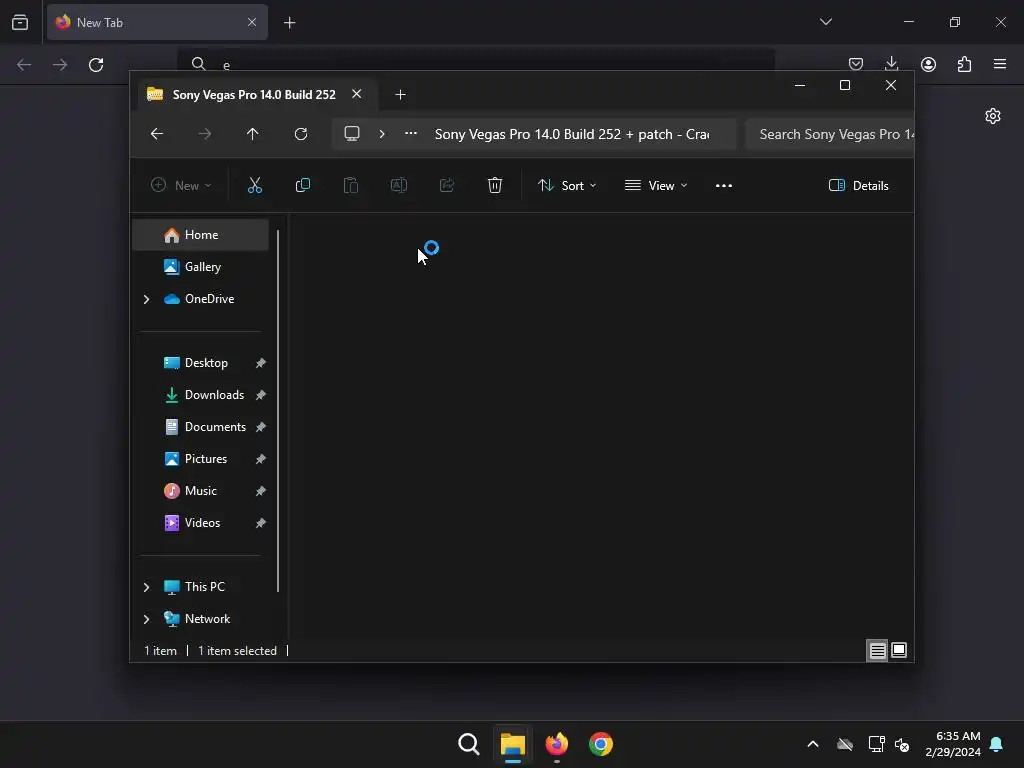The width and height of the screenshot is (1024, 768).
Task: Open Google Chrome from taskbar
Action: click(x=601, y=744)
